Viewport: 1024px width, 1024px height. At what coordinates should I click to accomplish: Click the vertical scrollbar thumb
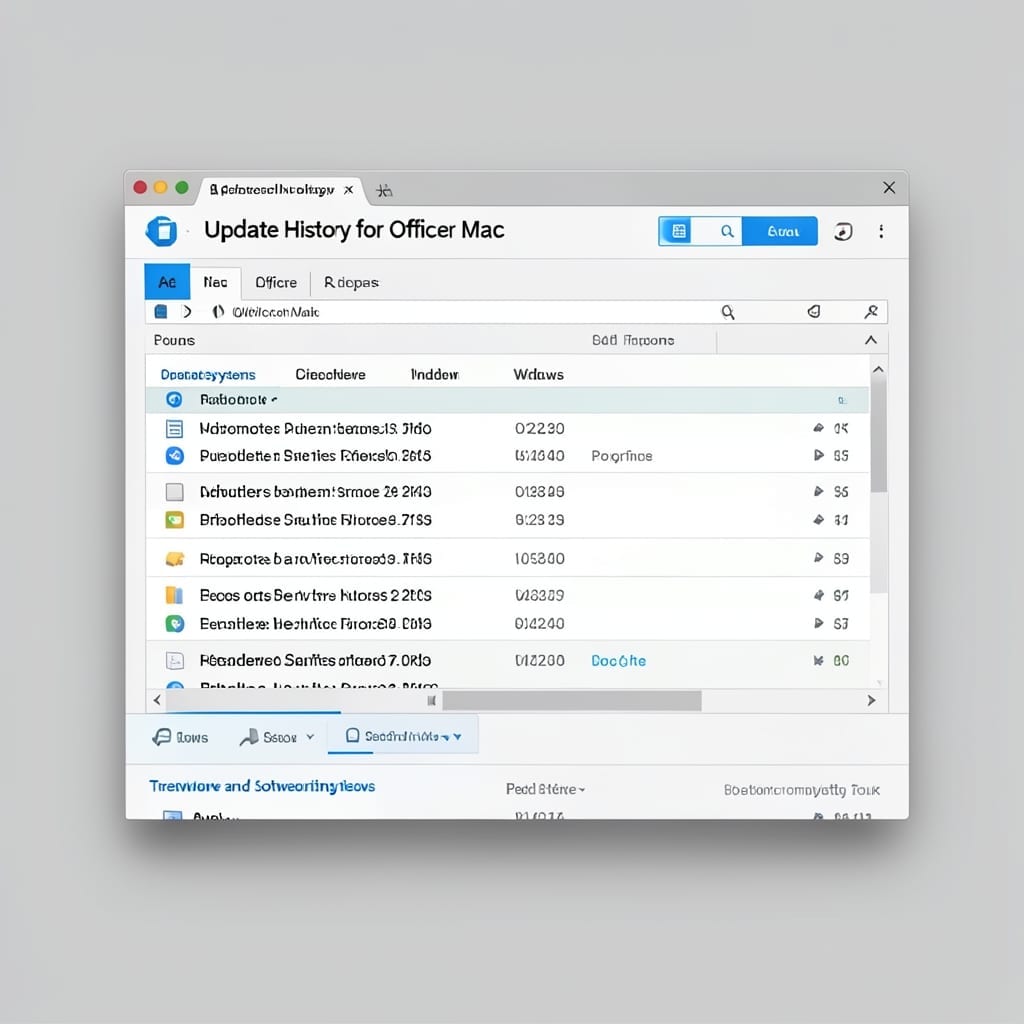(879, 436)
